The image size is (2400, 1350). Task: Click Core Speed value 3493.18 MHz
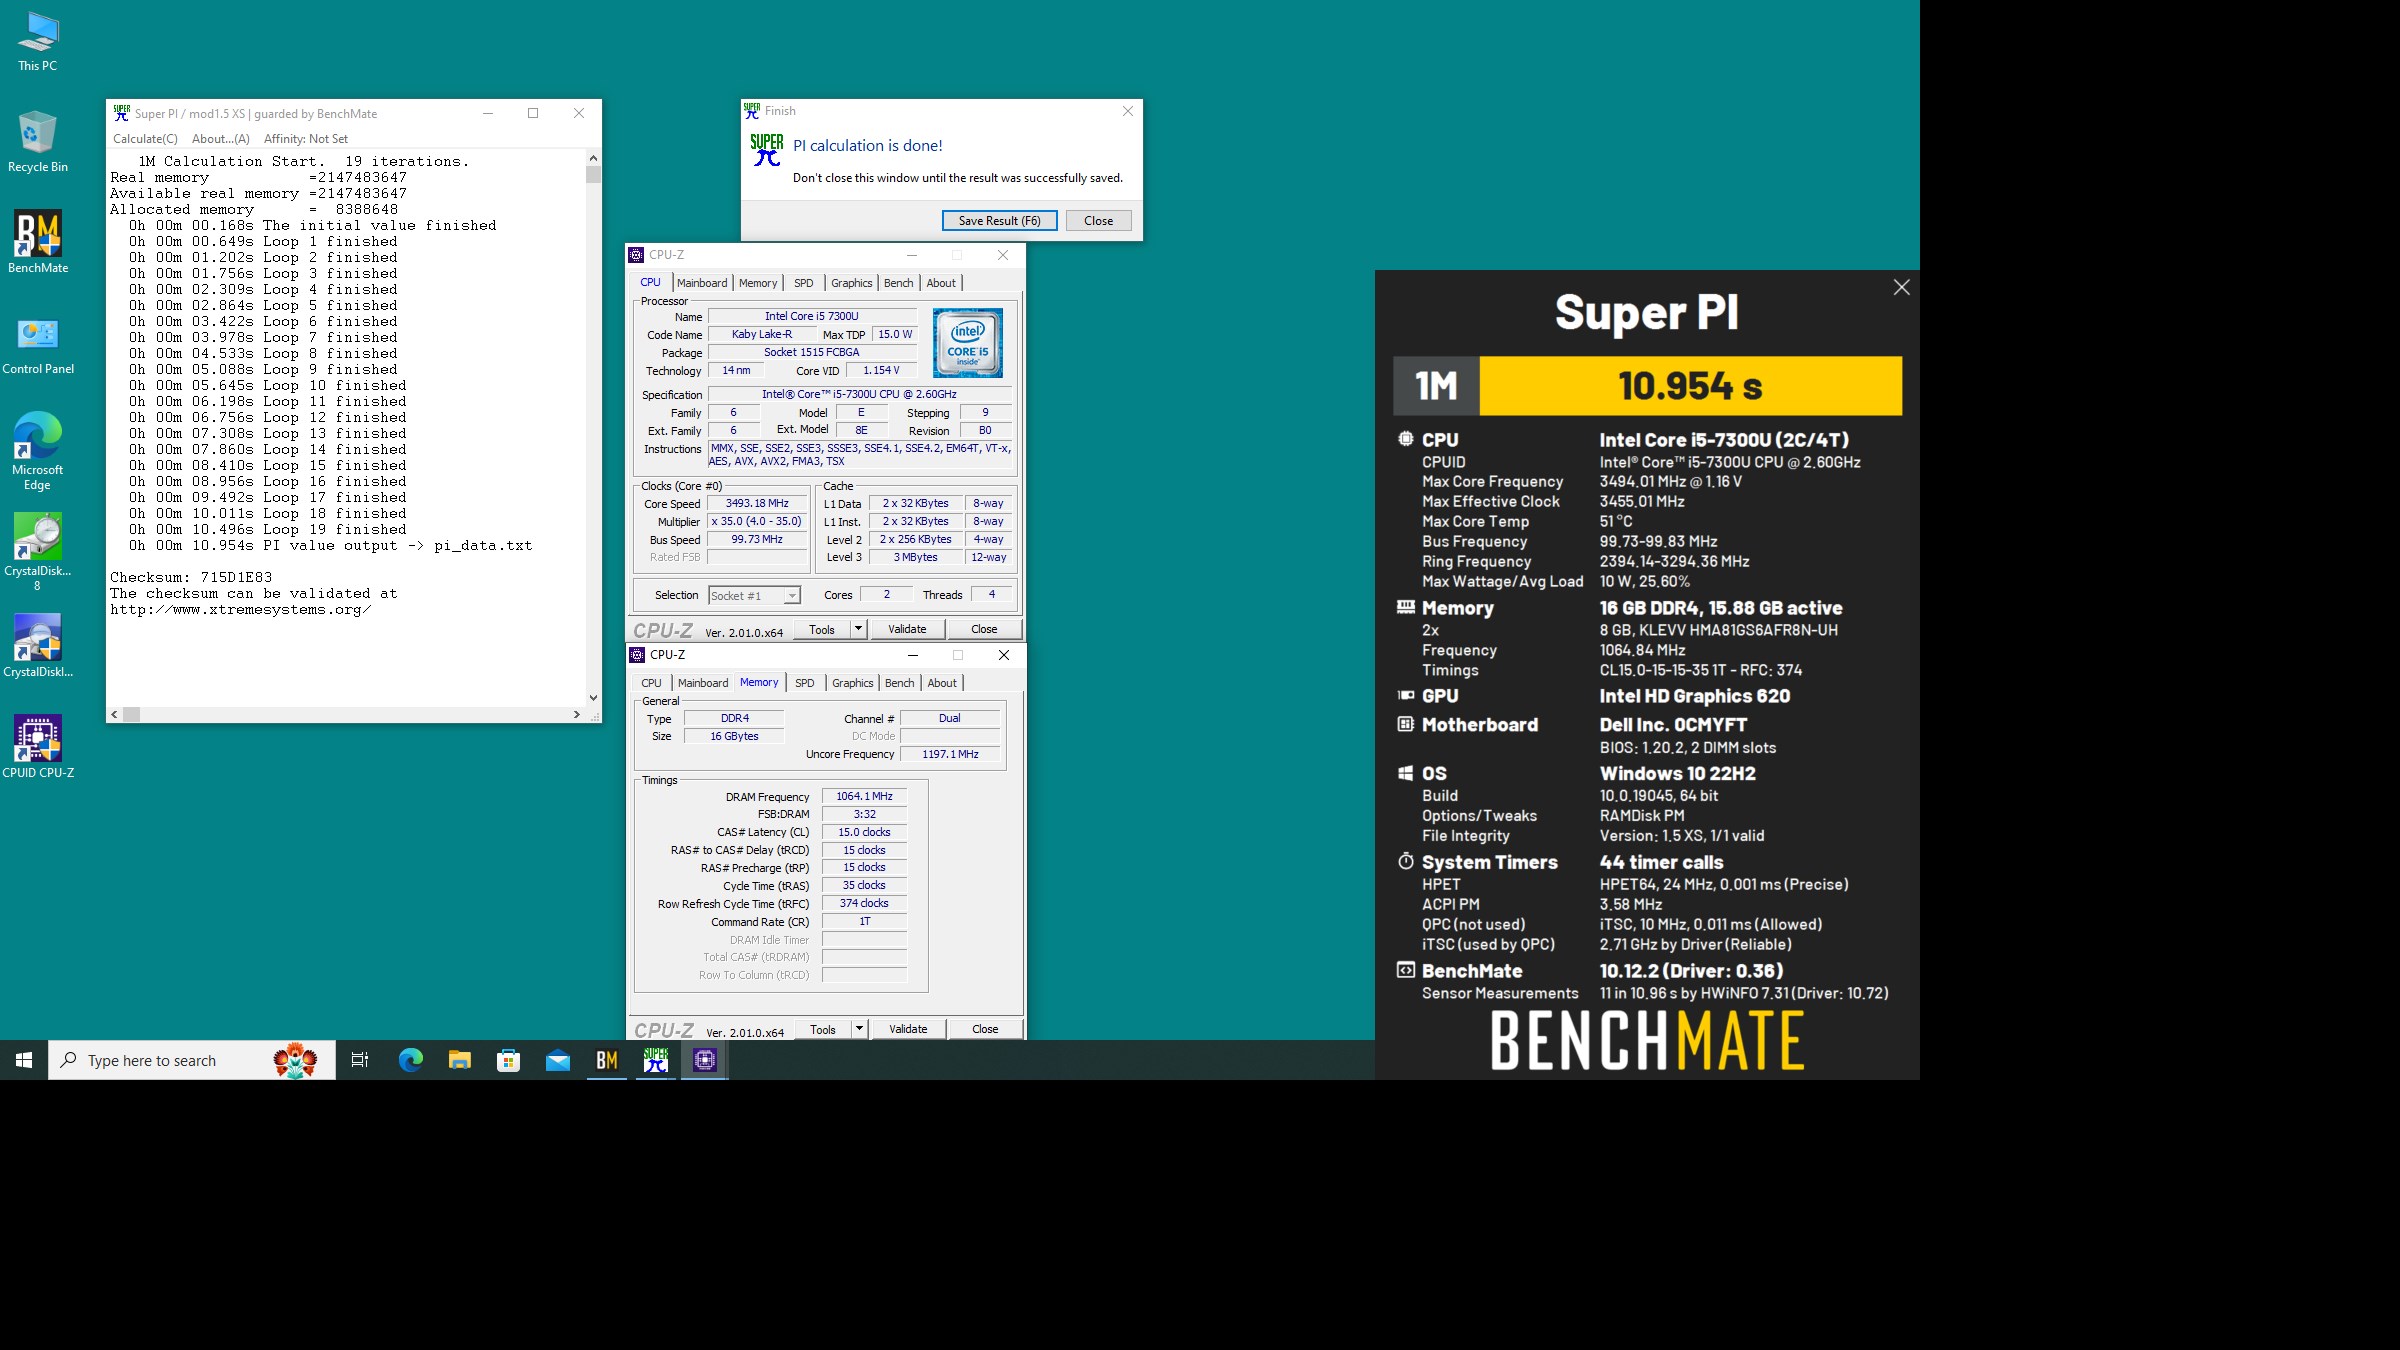coord(757,504)
